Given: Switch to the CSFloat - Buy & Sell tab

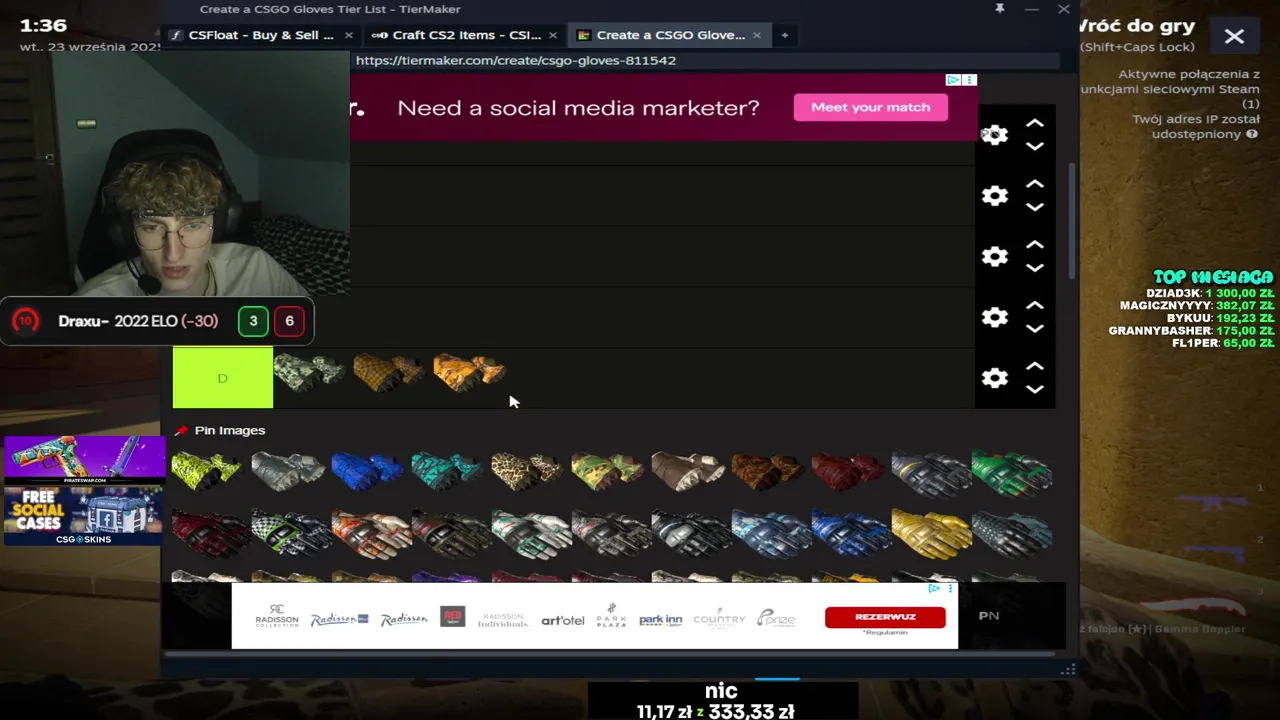Looking at the screenshot, I should point(260,35).
